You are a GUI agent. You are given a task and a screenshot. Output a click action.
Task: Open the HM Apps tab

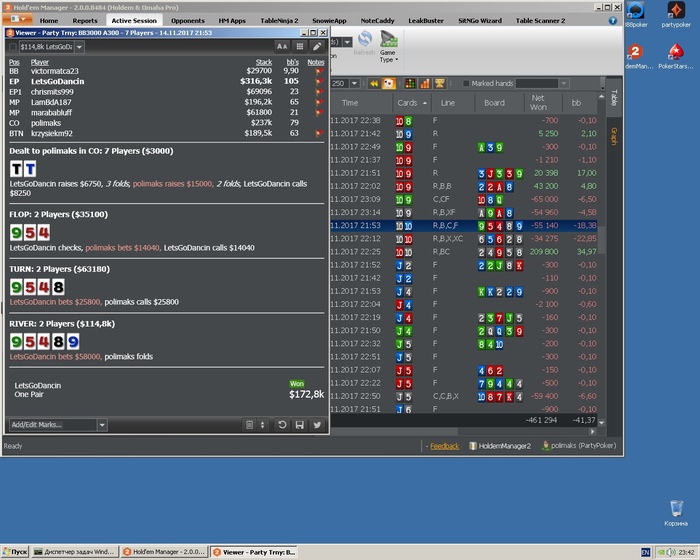click(232, 21)
